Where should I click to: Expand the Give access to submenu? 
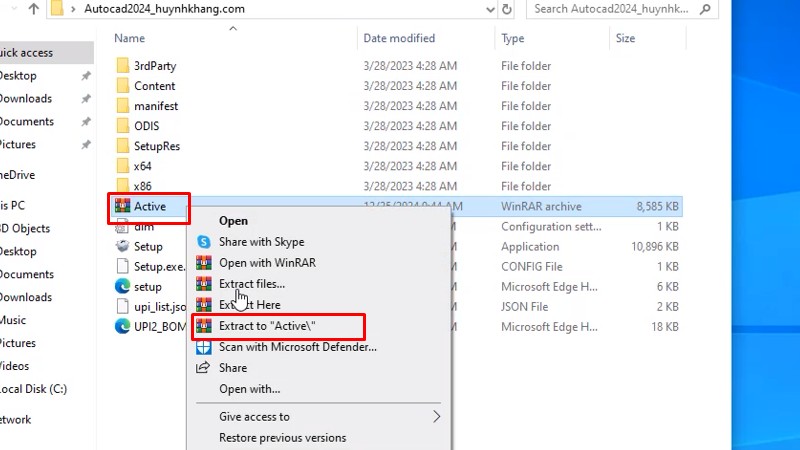pos(436,417)
